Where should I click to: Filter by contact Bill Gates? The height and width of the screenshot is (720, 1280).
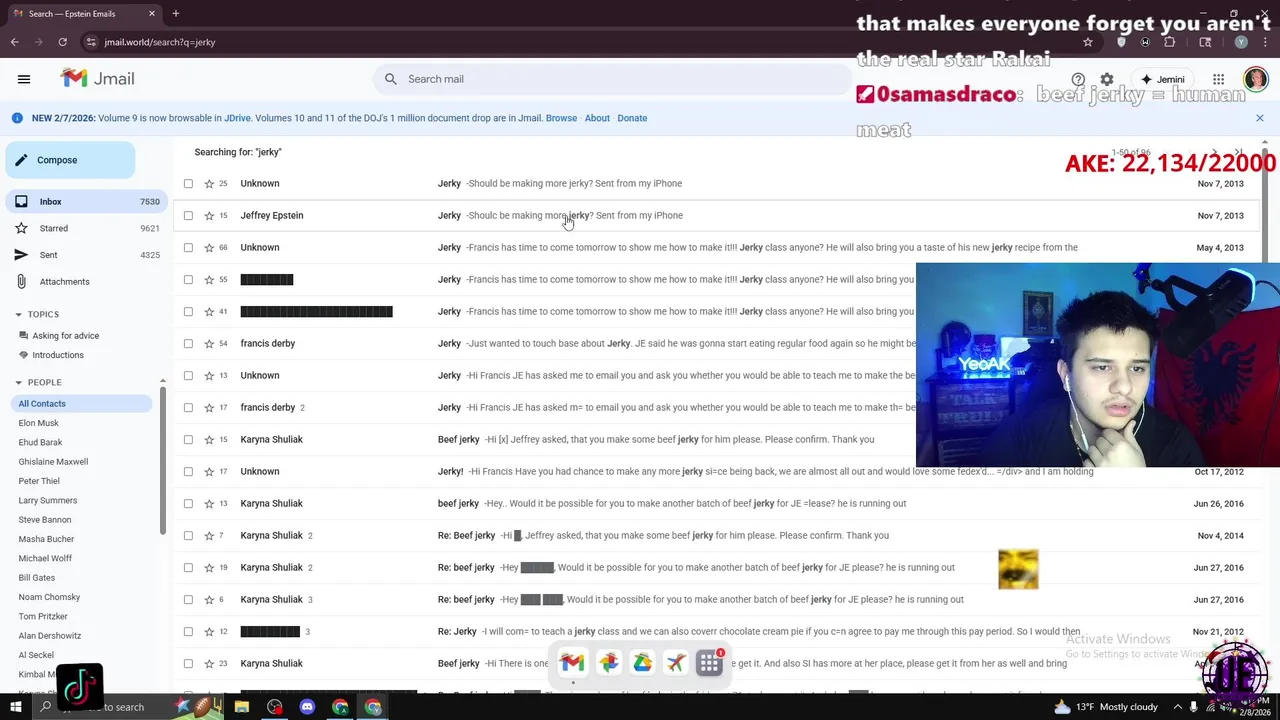coord(37,578)
